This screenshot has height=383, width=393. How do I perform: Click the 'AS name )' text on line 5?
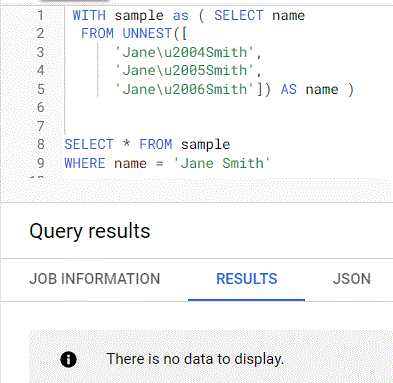(x=317, y=89)
